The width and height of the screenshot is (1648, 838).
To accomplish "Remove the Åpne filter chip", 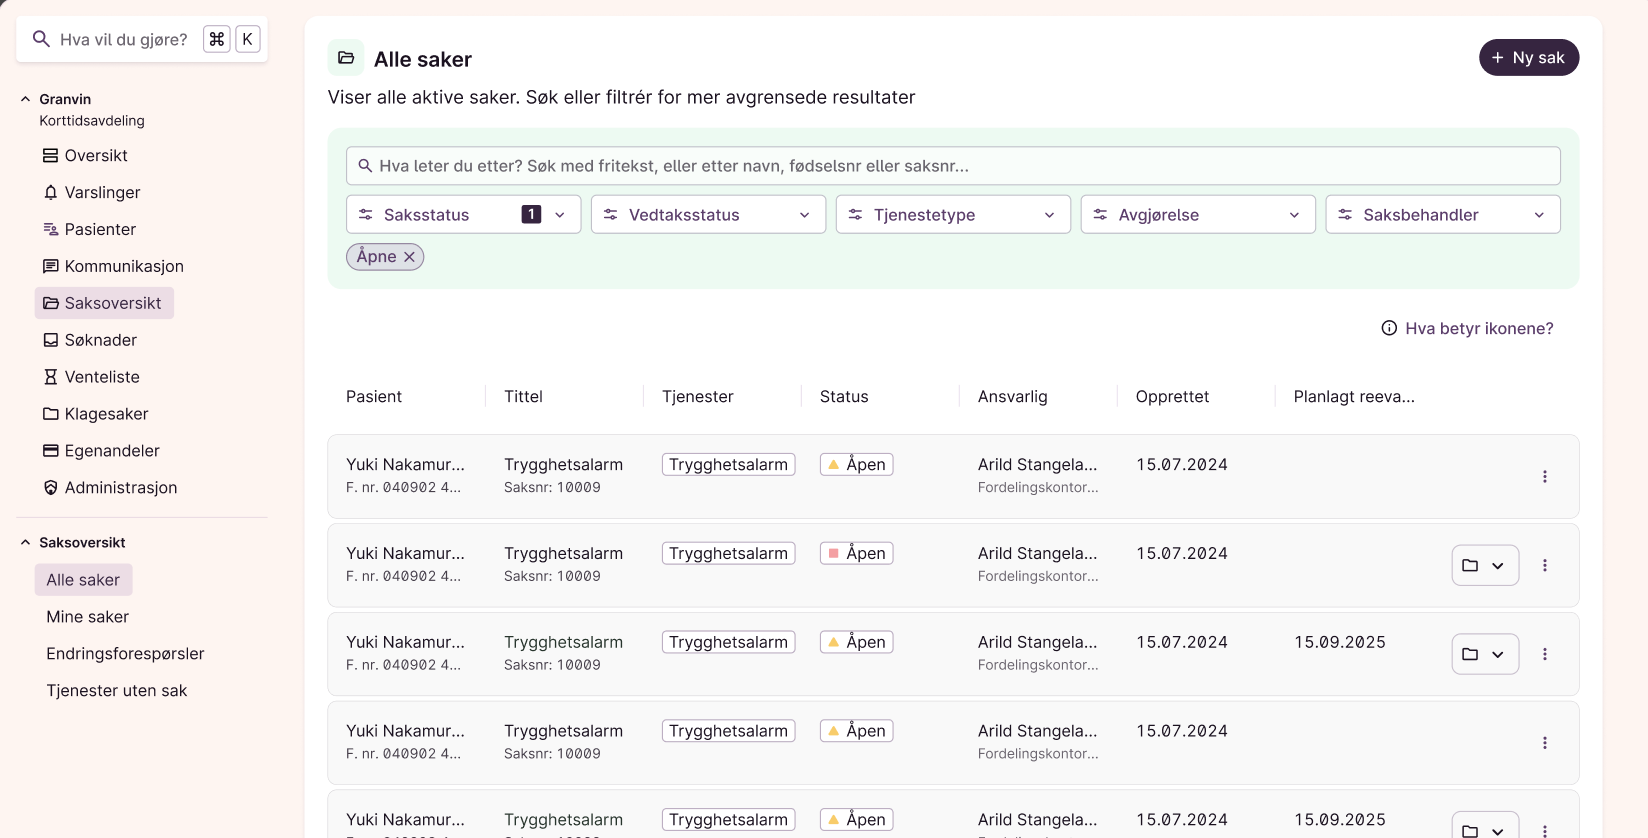I will [409, 257].
